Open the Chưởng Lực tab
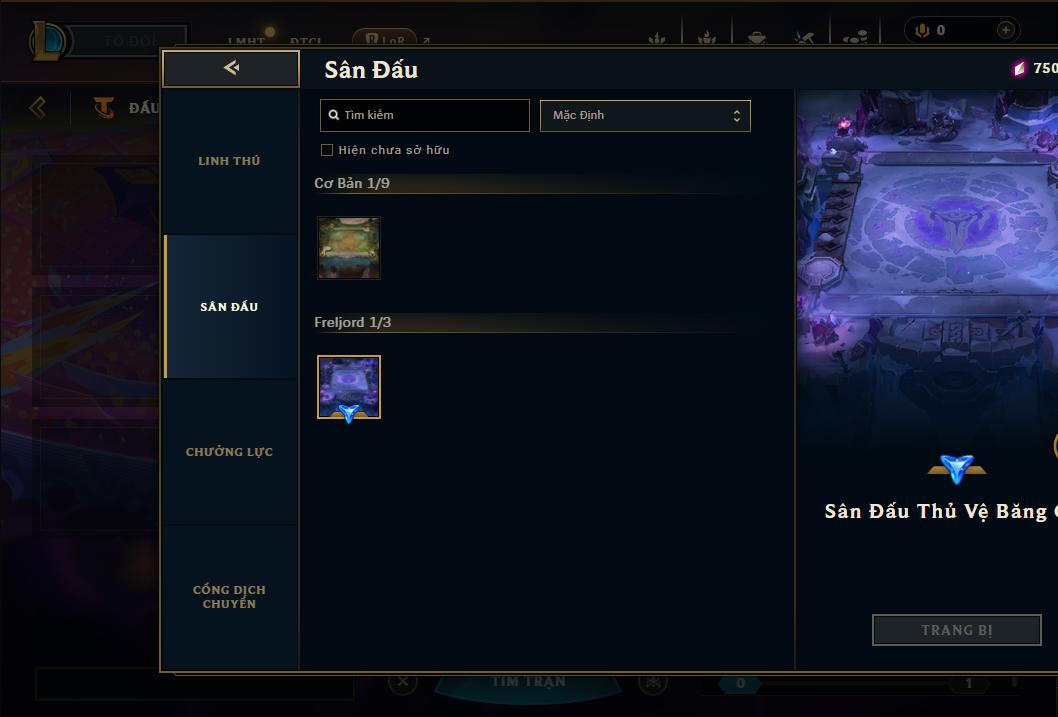Viewport: 1058px width, 717px height. point(229,452)
